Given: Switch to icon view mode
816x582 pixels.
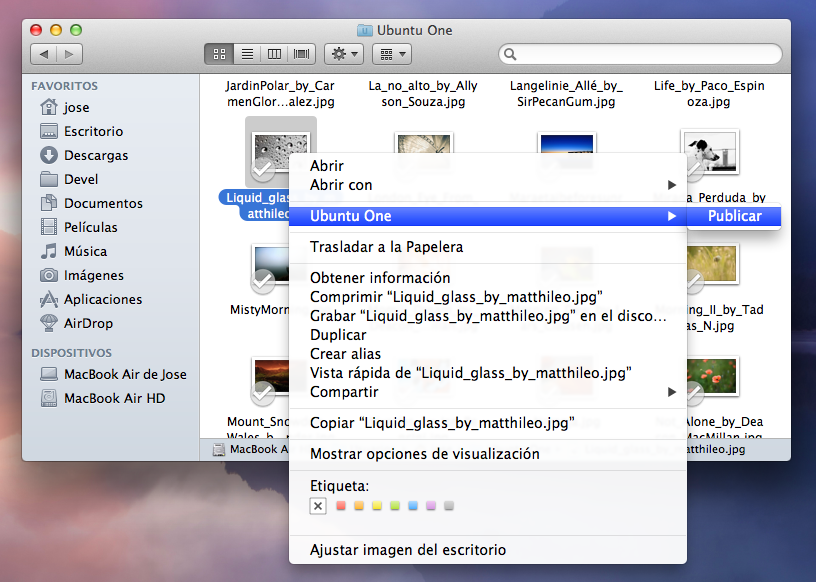Looking at the screenshot, I should tap(220, 54).
